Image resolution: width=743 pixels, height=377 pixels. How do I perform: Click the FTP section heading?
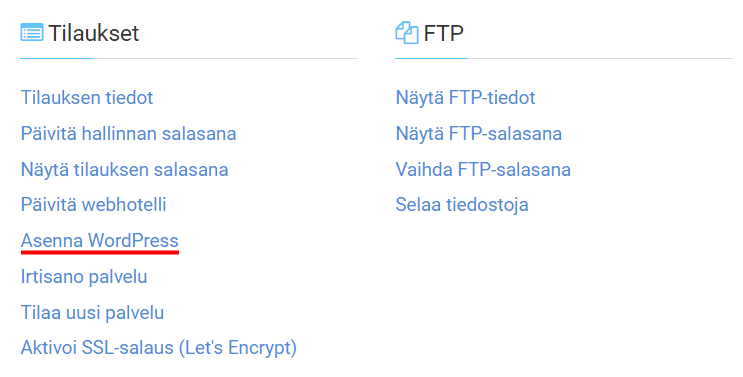point(444,33)
